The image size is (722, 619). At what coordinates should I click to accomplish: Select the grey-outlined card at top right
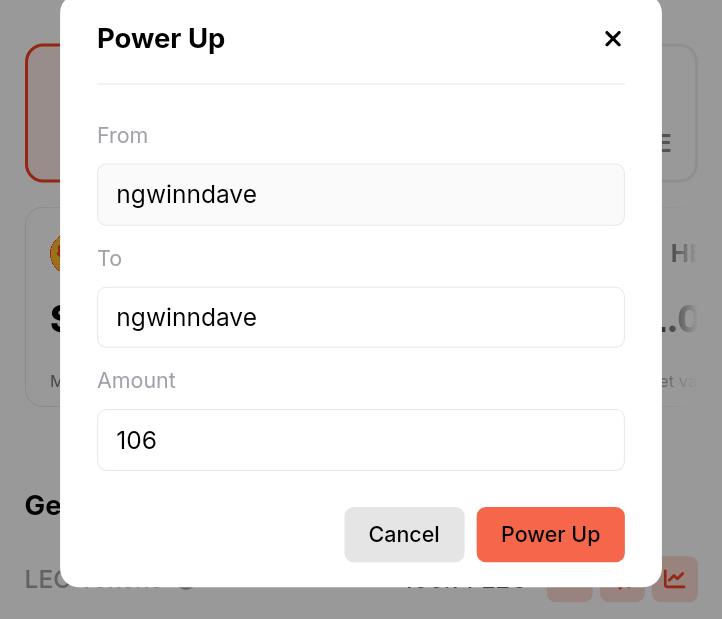680,113
